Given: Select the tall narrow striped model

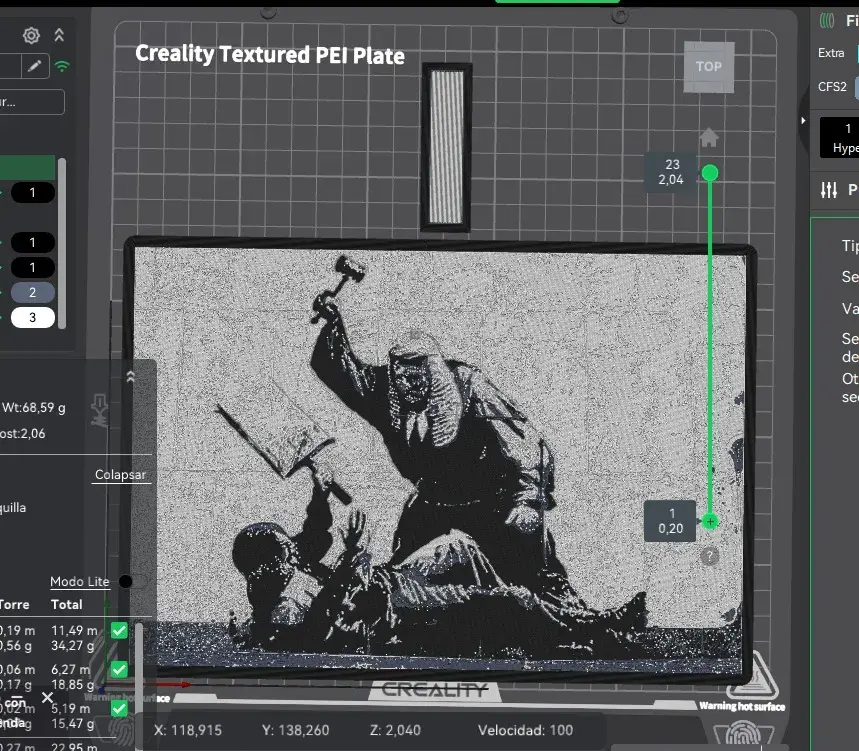Looking at the screenshot, I should (446, 147).
